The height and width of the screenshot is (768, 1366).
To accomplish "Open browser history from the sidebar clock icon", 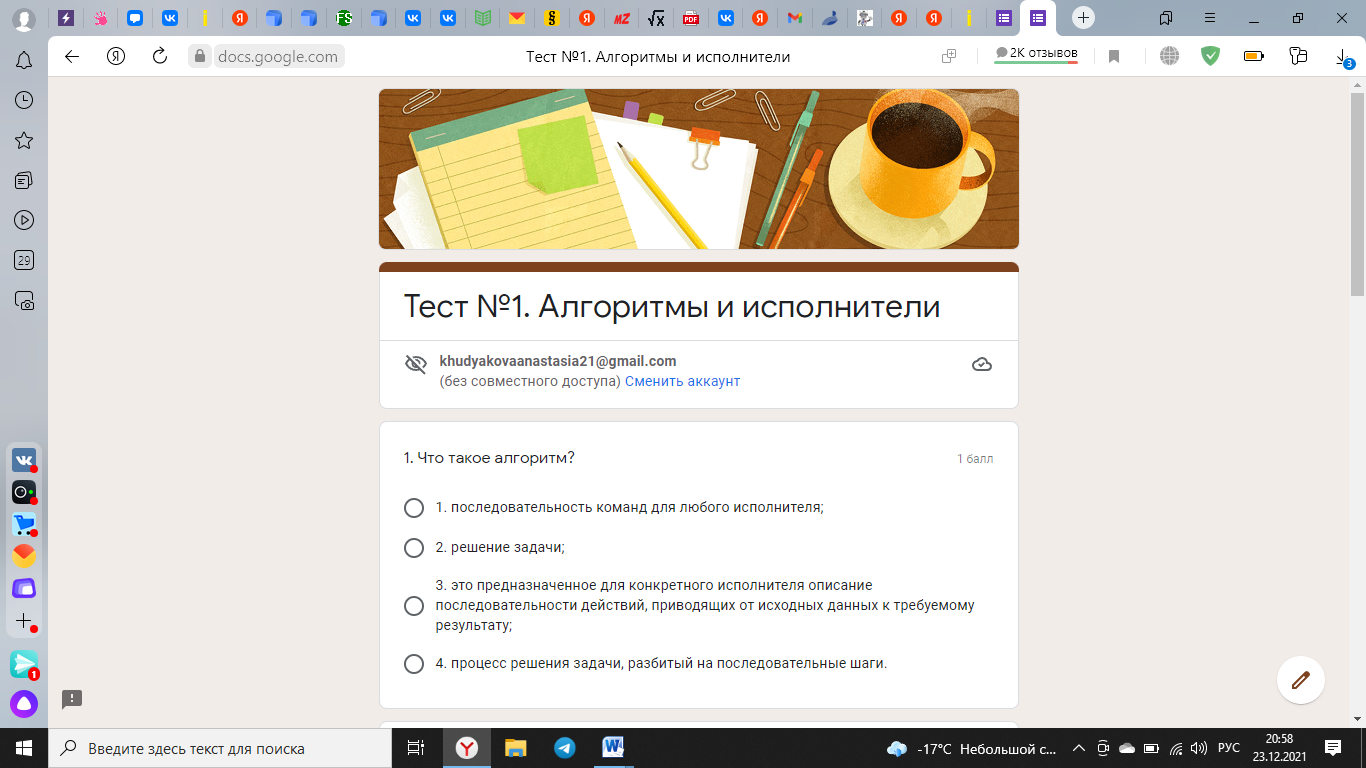I will (24, 100).
